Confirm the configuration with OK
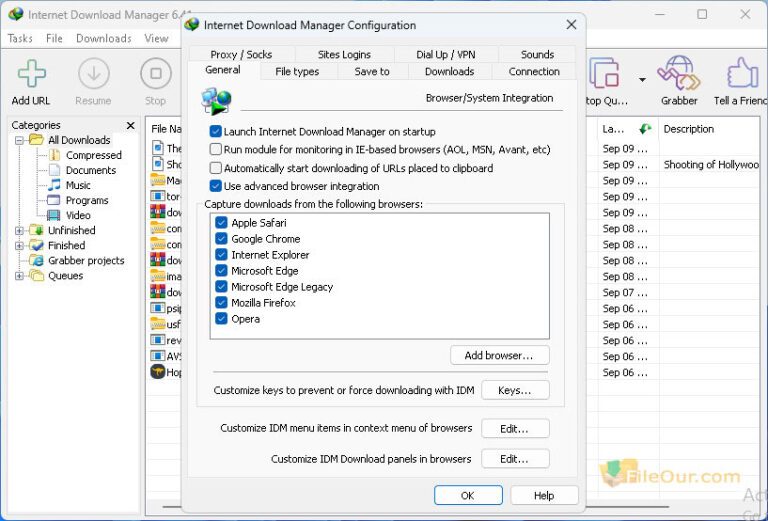The image size is (768, 521). pyautogui.click(x=468, y=496)
